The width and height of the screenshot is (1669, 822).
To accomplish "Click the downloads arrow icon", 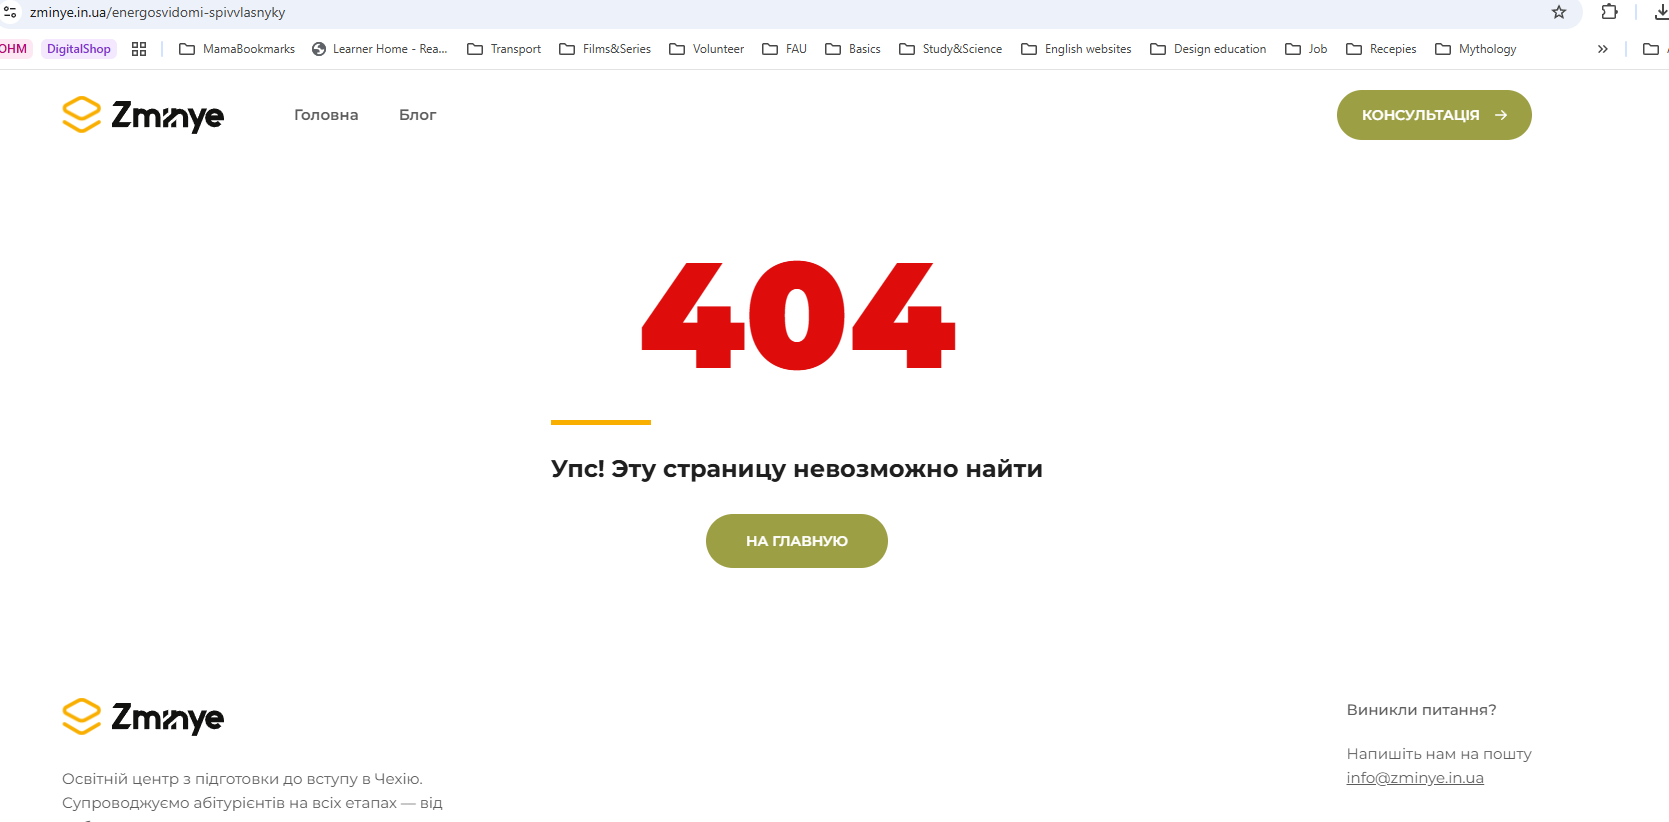I will pos(1661,12).
